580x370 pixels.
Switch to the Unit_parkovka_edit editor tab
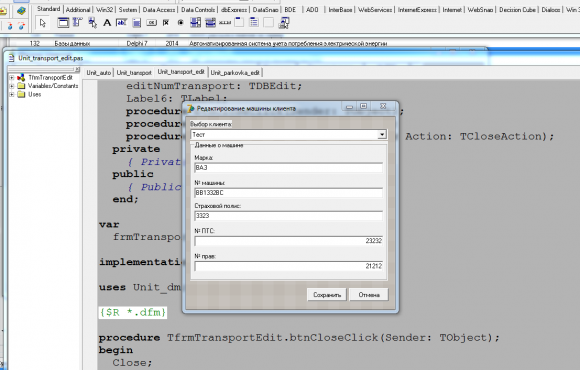coord(235,73)
